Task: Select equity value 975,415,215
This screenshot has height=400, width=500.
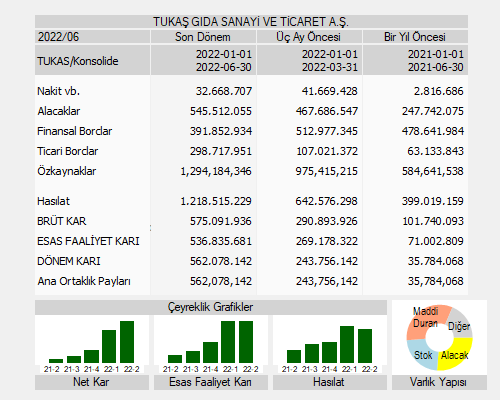Action: point(327,171)
